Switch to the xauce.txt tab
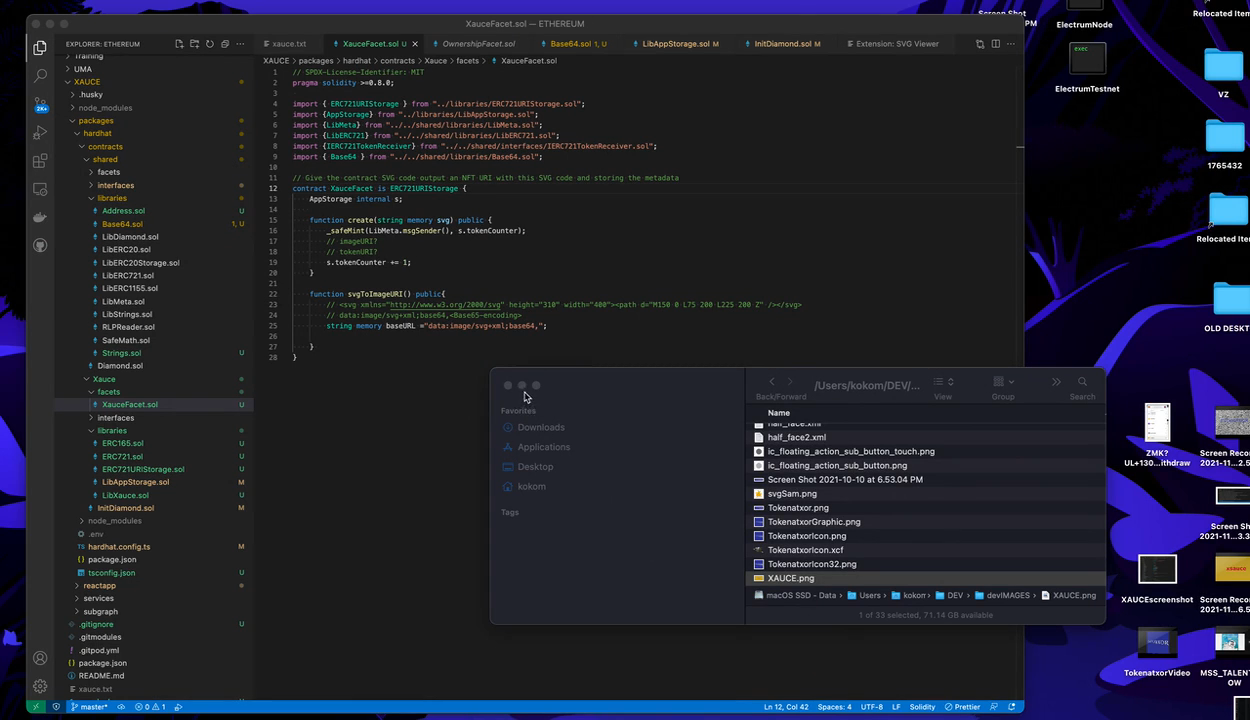1250x720 pixels. [x=289, y=44]
